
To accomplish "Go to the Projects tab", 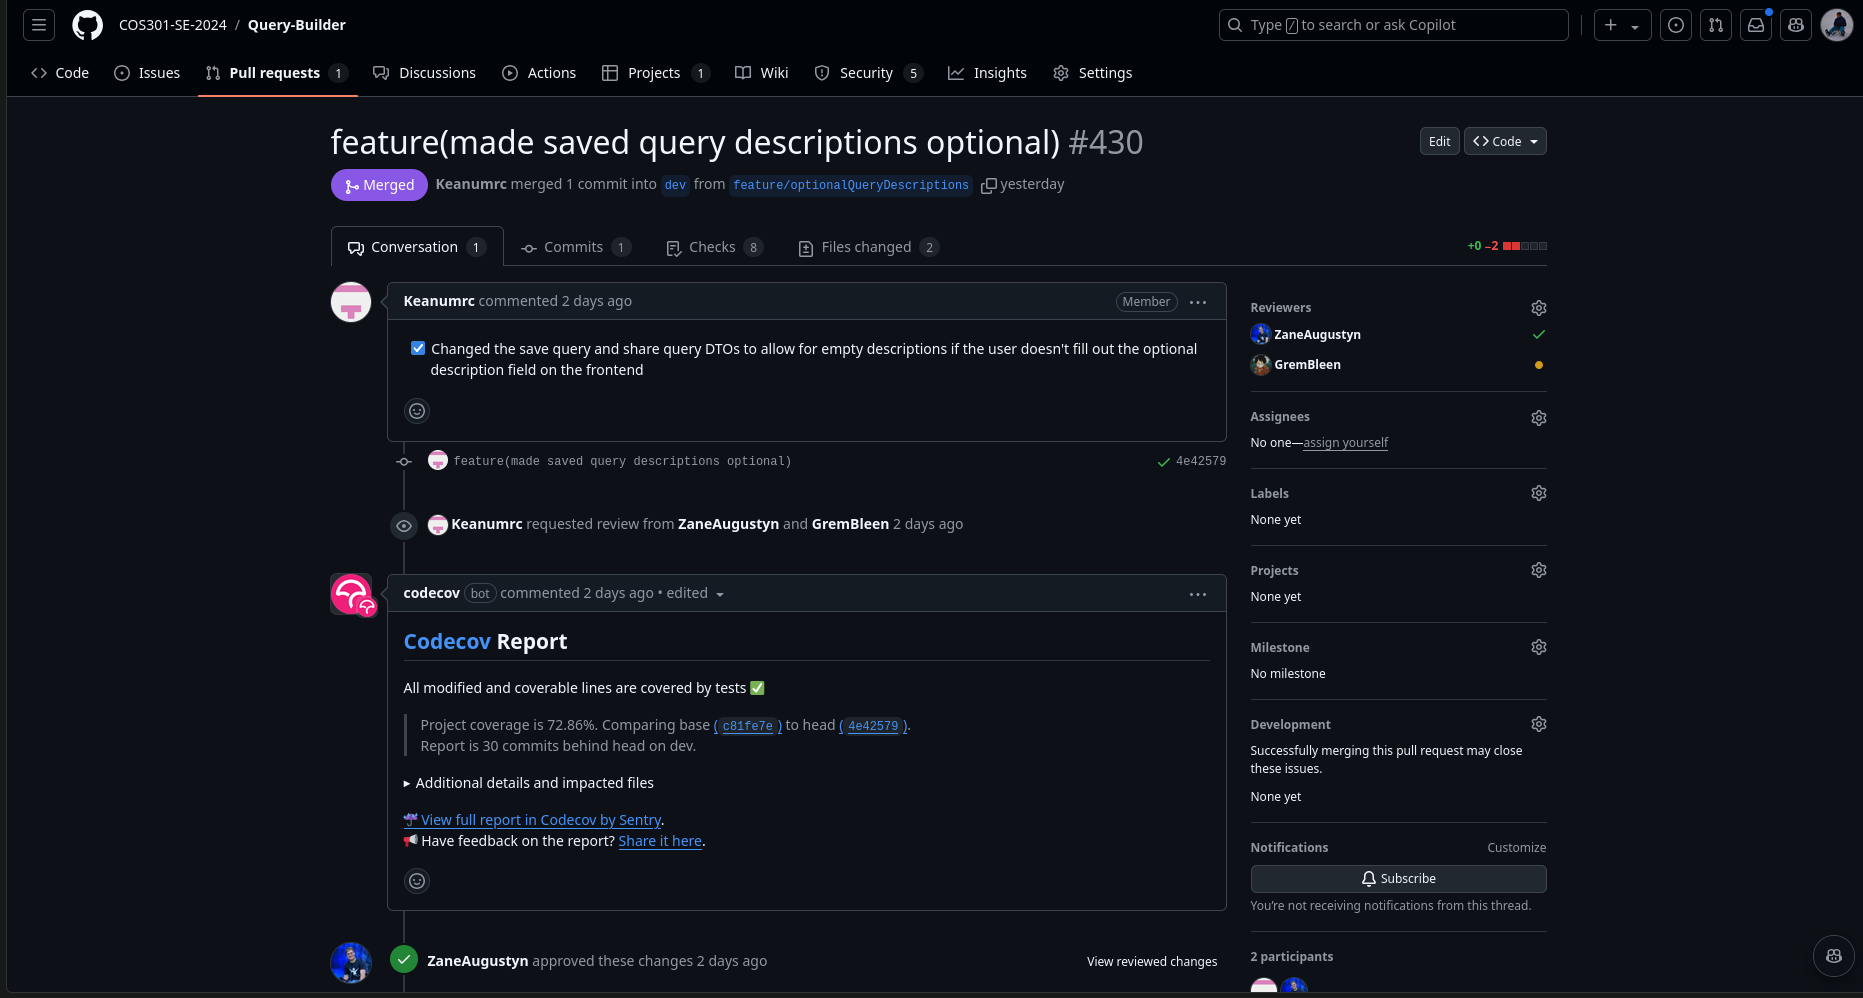I will 655,73.
